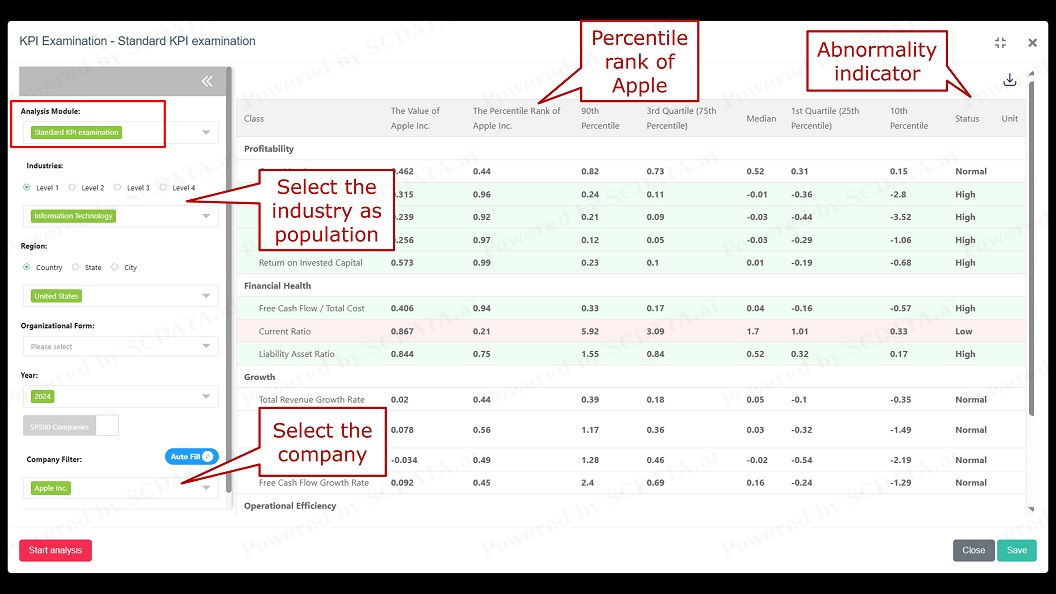This screenshot has width=1056, height=594.
Task: Select the City region radio button
Action: (114, 267)
